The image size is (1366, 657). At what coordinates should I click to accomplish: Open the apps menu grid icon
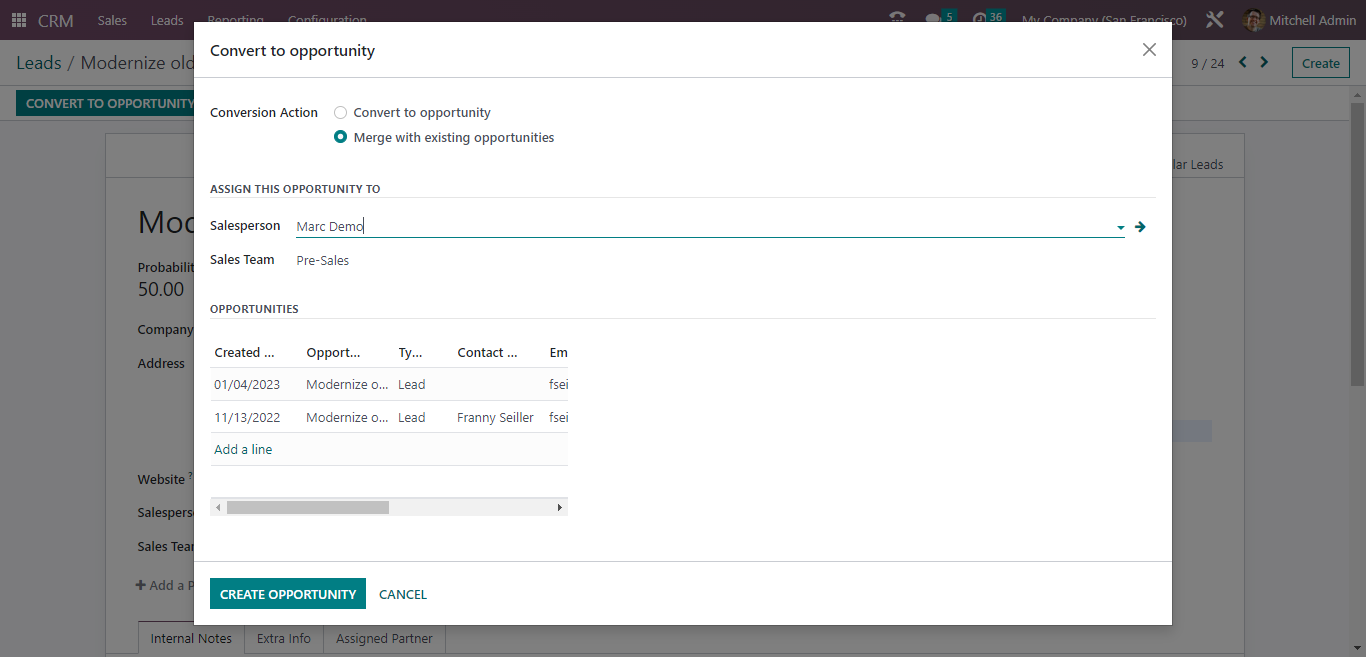18,20
